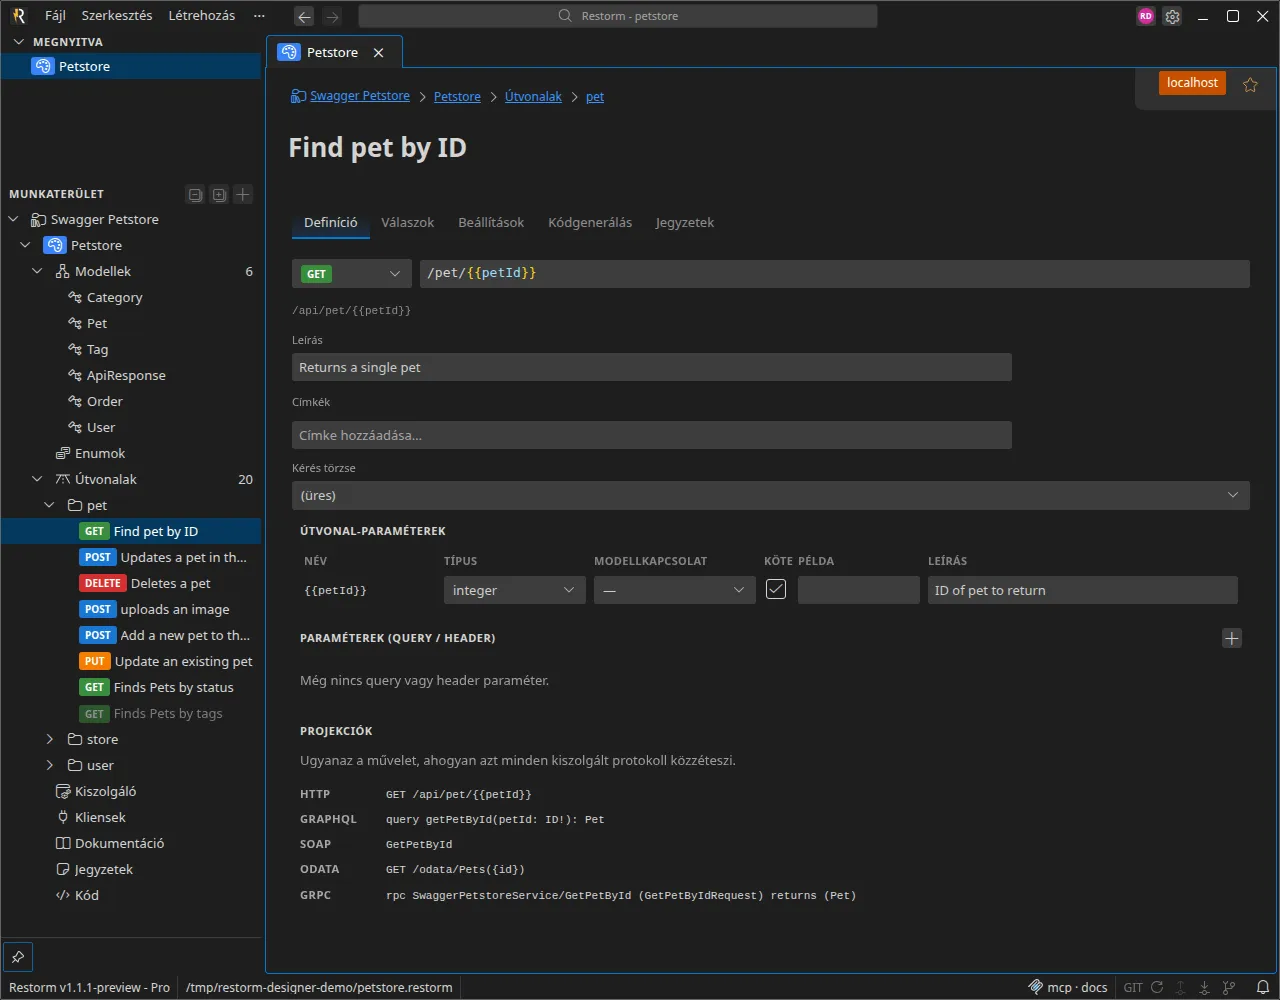Open the Kérés törzse (üres) dropdown
1280x1000 pixels.
771,495
